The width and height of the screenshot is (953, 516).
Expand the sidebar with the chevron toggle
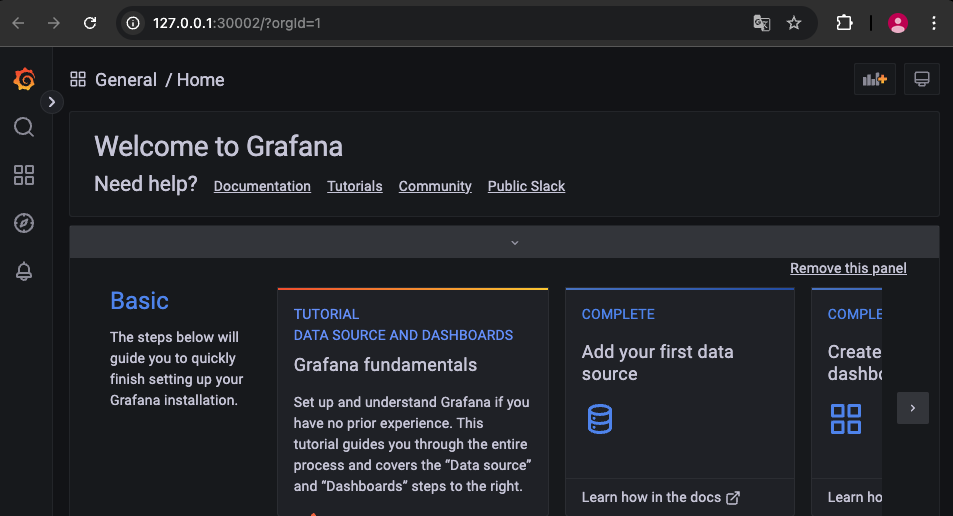pyautogui.click(x=52, y=102)
